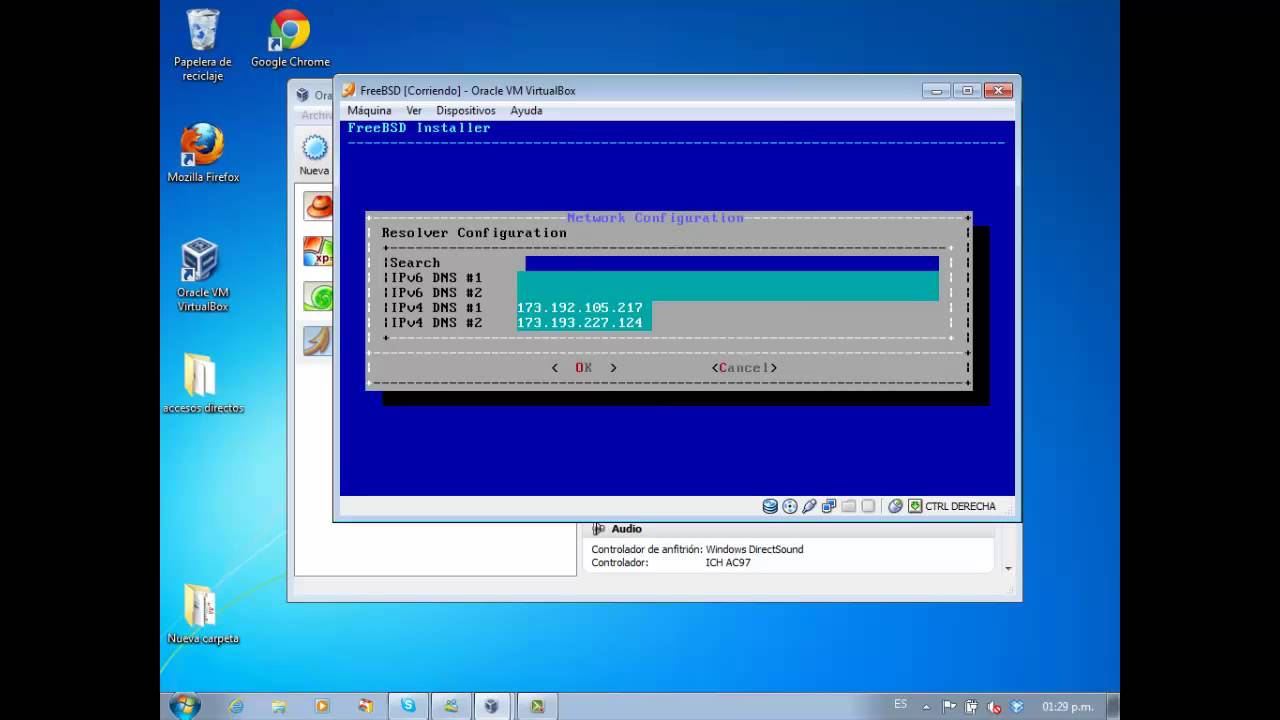1280x720 pixels.
Task: Click IPv4 DNS #2 value 173.193.227.124
Action: click(580, 323)
